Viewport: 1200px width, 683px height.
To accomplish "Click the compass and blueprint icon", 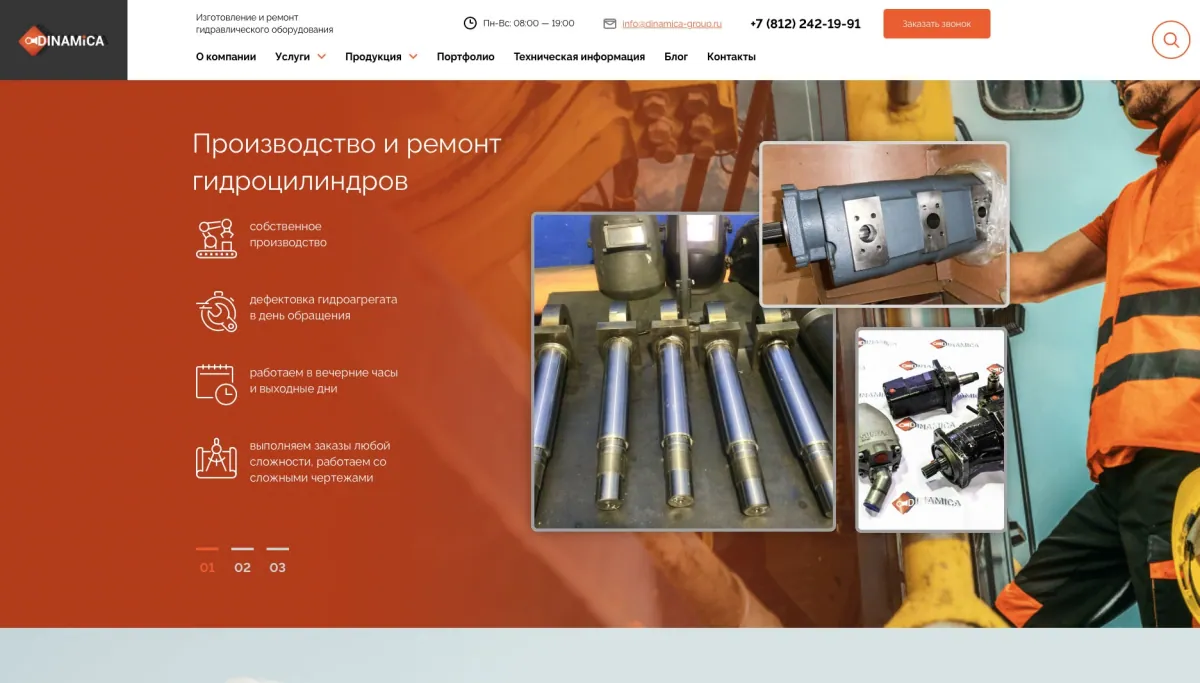I will [x=216, y=458].
